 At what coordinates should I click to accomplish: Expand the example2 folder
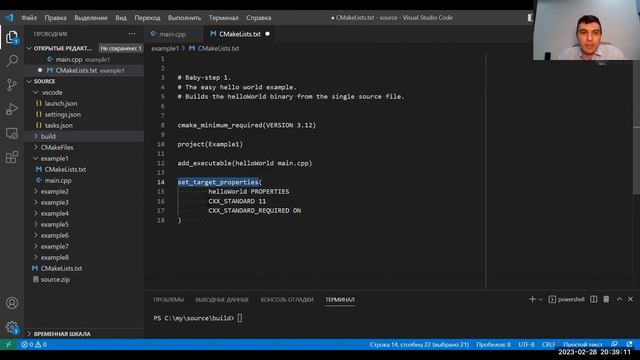(x=36, y=191)
